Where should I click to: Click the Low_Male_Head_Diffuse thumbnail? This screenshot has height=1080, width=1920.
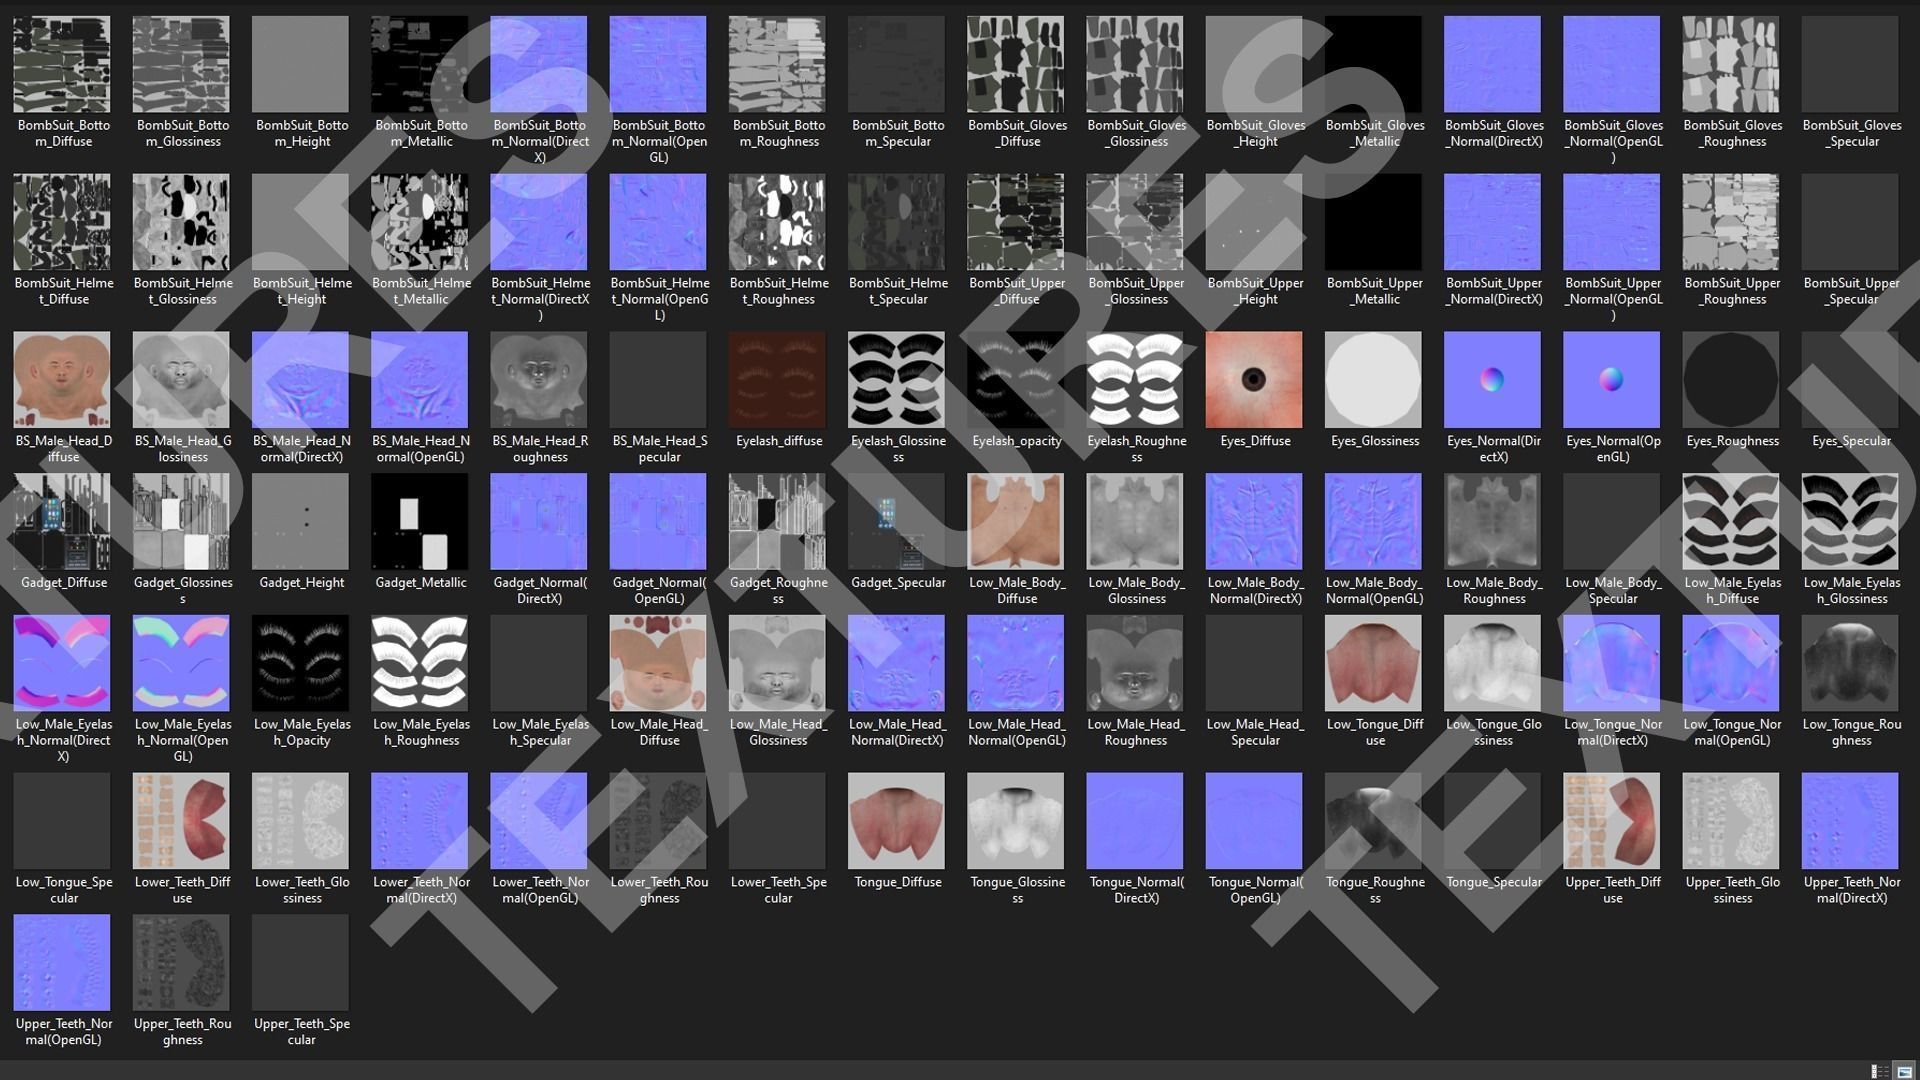coord(658,663)
